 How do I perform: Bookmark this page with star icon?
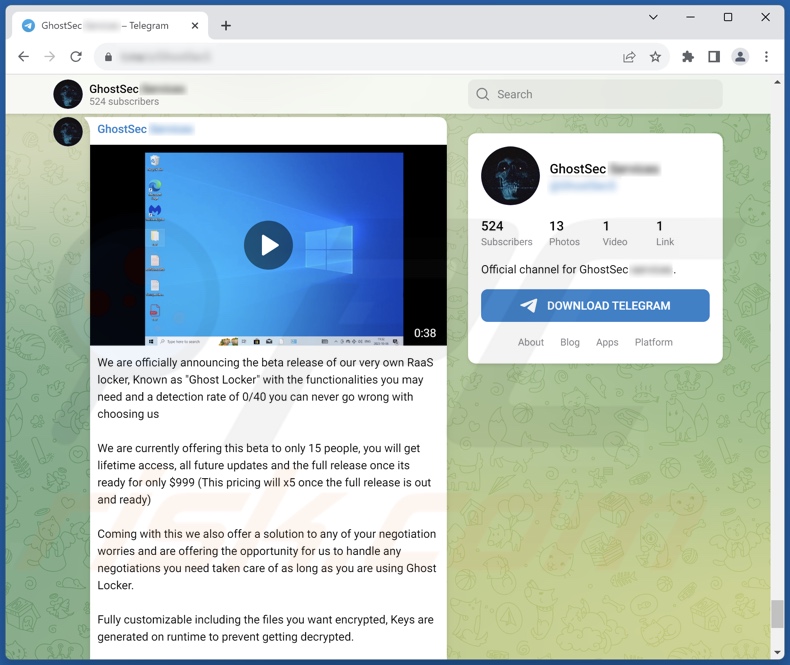click(655, 57)
